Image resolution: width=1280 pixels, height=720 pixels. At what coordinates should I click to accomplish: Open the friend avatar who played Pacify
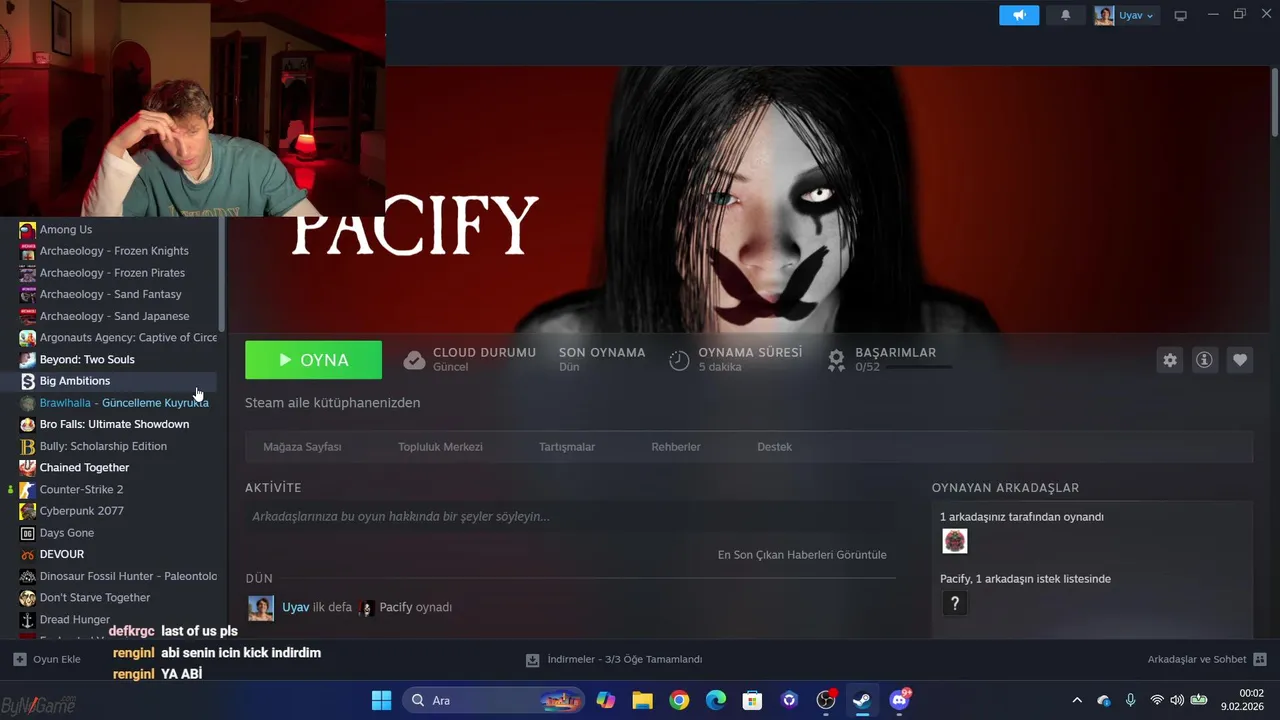click(955, 542)
